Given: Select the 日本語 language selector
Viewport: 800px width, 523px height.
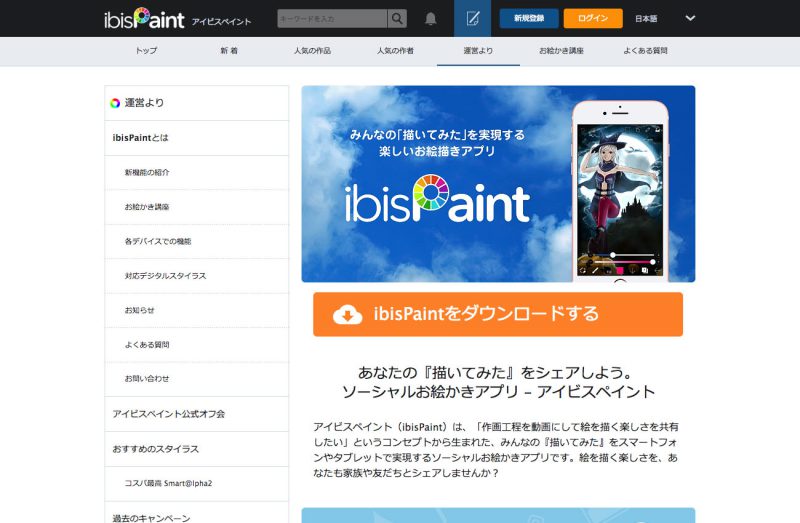Looking at the screenshot, I should 646,19.
